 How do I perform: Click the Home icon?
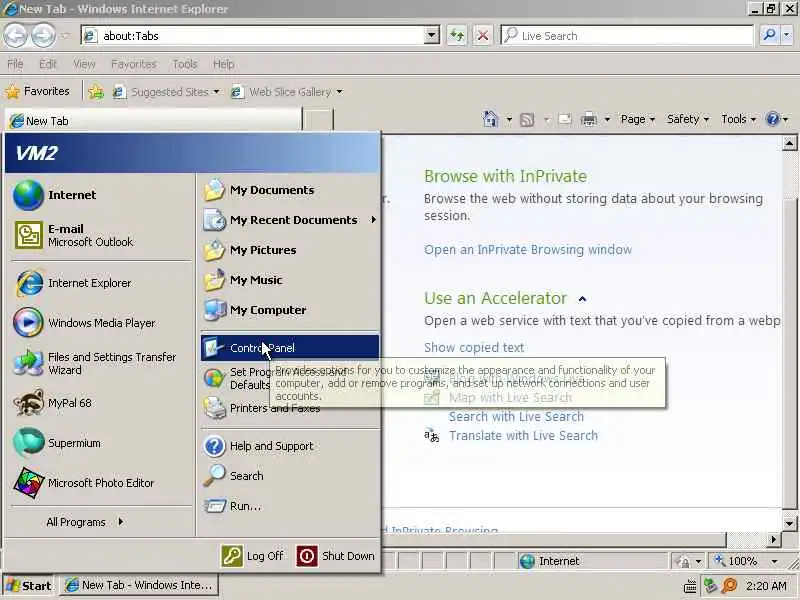(x=490, y=119)
